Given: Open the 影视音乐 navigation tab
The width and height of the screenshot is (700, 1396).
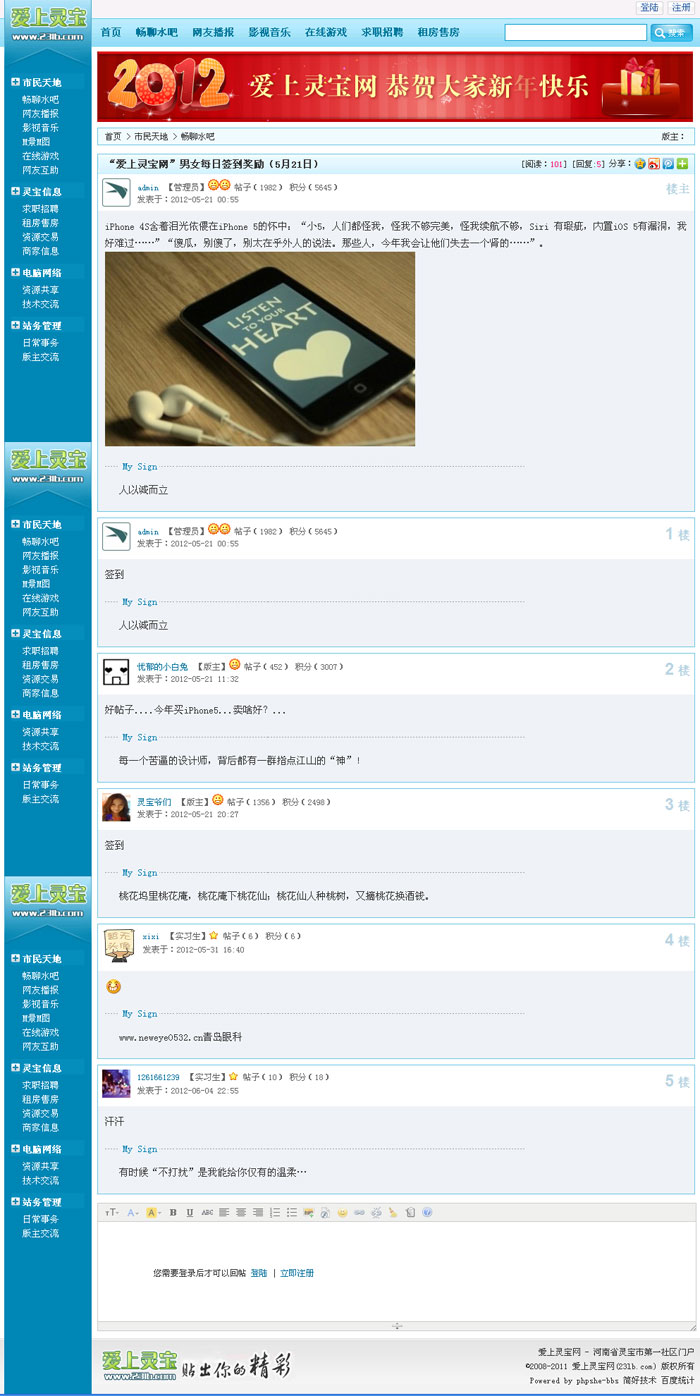Looking at the screenshot, I should [269, 32].
